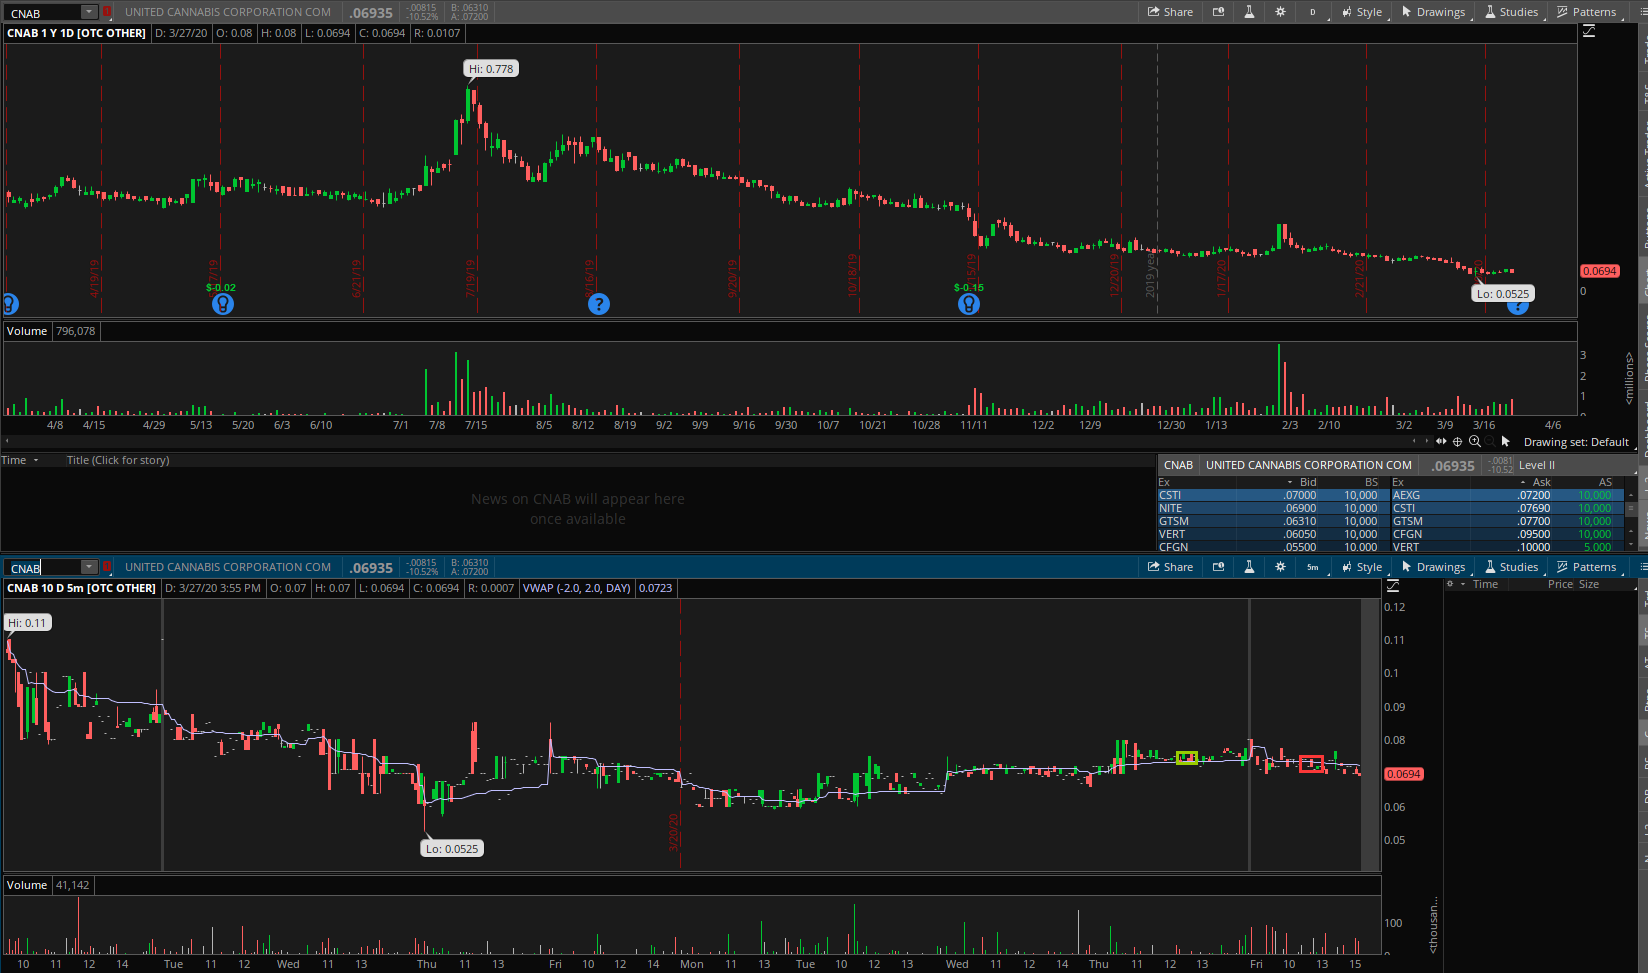Toggle sort on the Bid column header

[x=1307, y=482]
